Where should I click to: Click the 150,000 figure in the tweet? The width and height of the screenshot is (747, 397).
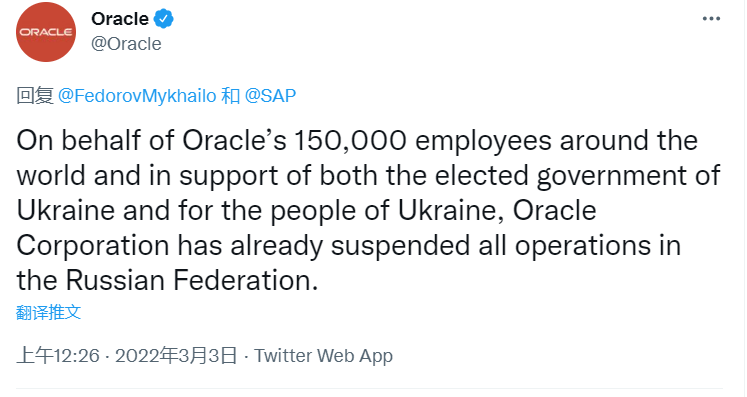click(350, 141)
